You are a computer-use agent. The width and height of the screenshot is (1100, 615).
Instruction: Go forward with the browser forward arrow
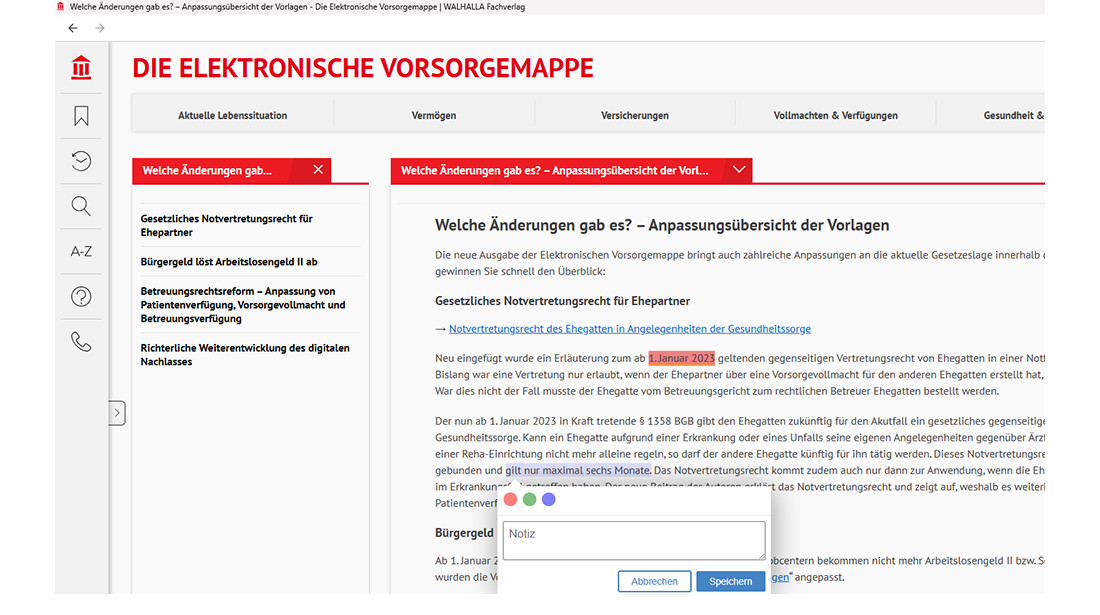point(100,28)
